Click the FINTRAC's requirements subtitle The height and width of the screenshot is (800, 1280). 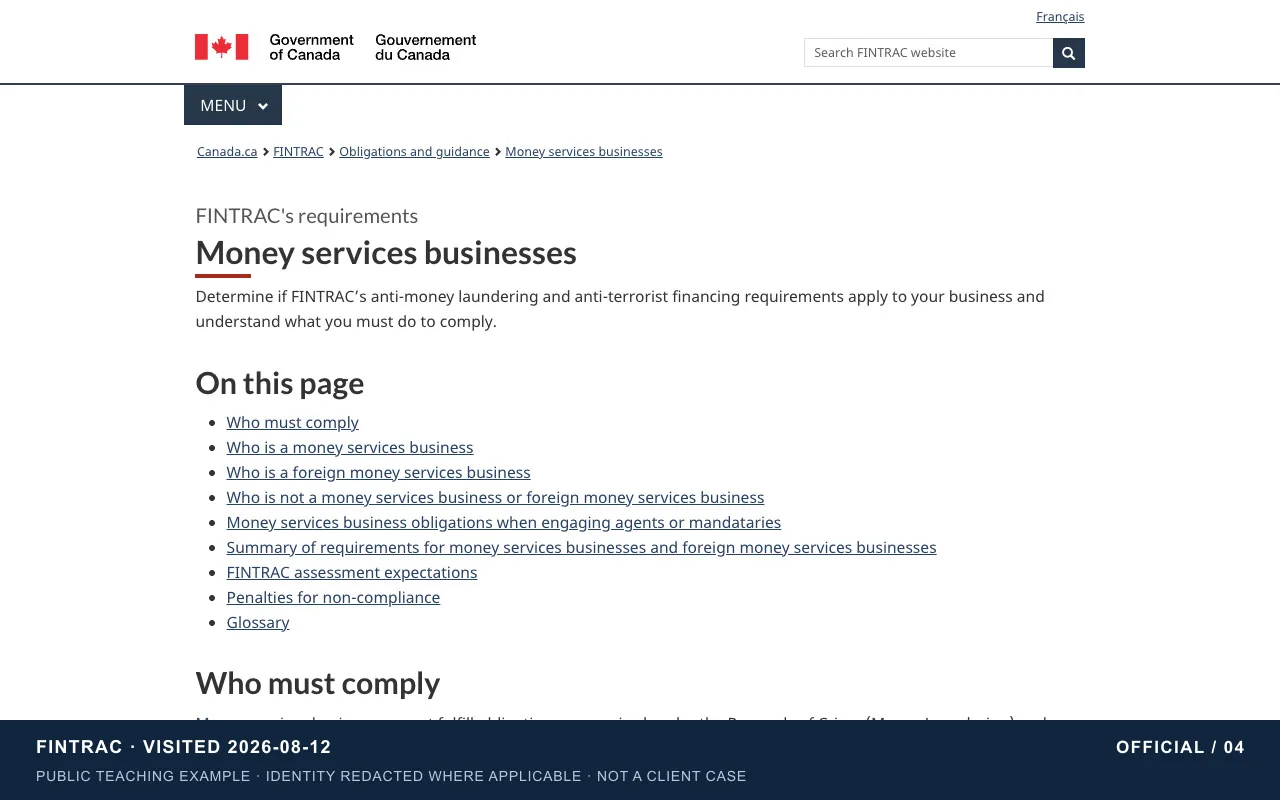pyautogui.click(x=307, y=216)
